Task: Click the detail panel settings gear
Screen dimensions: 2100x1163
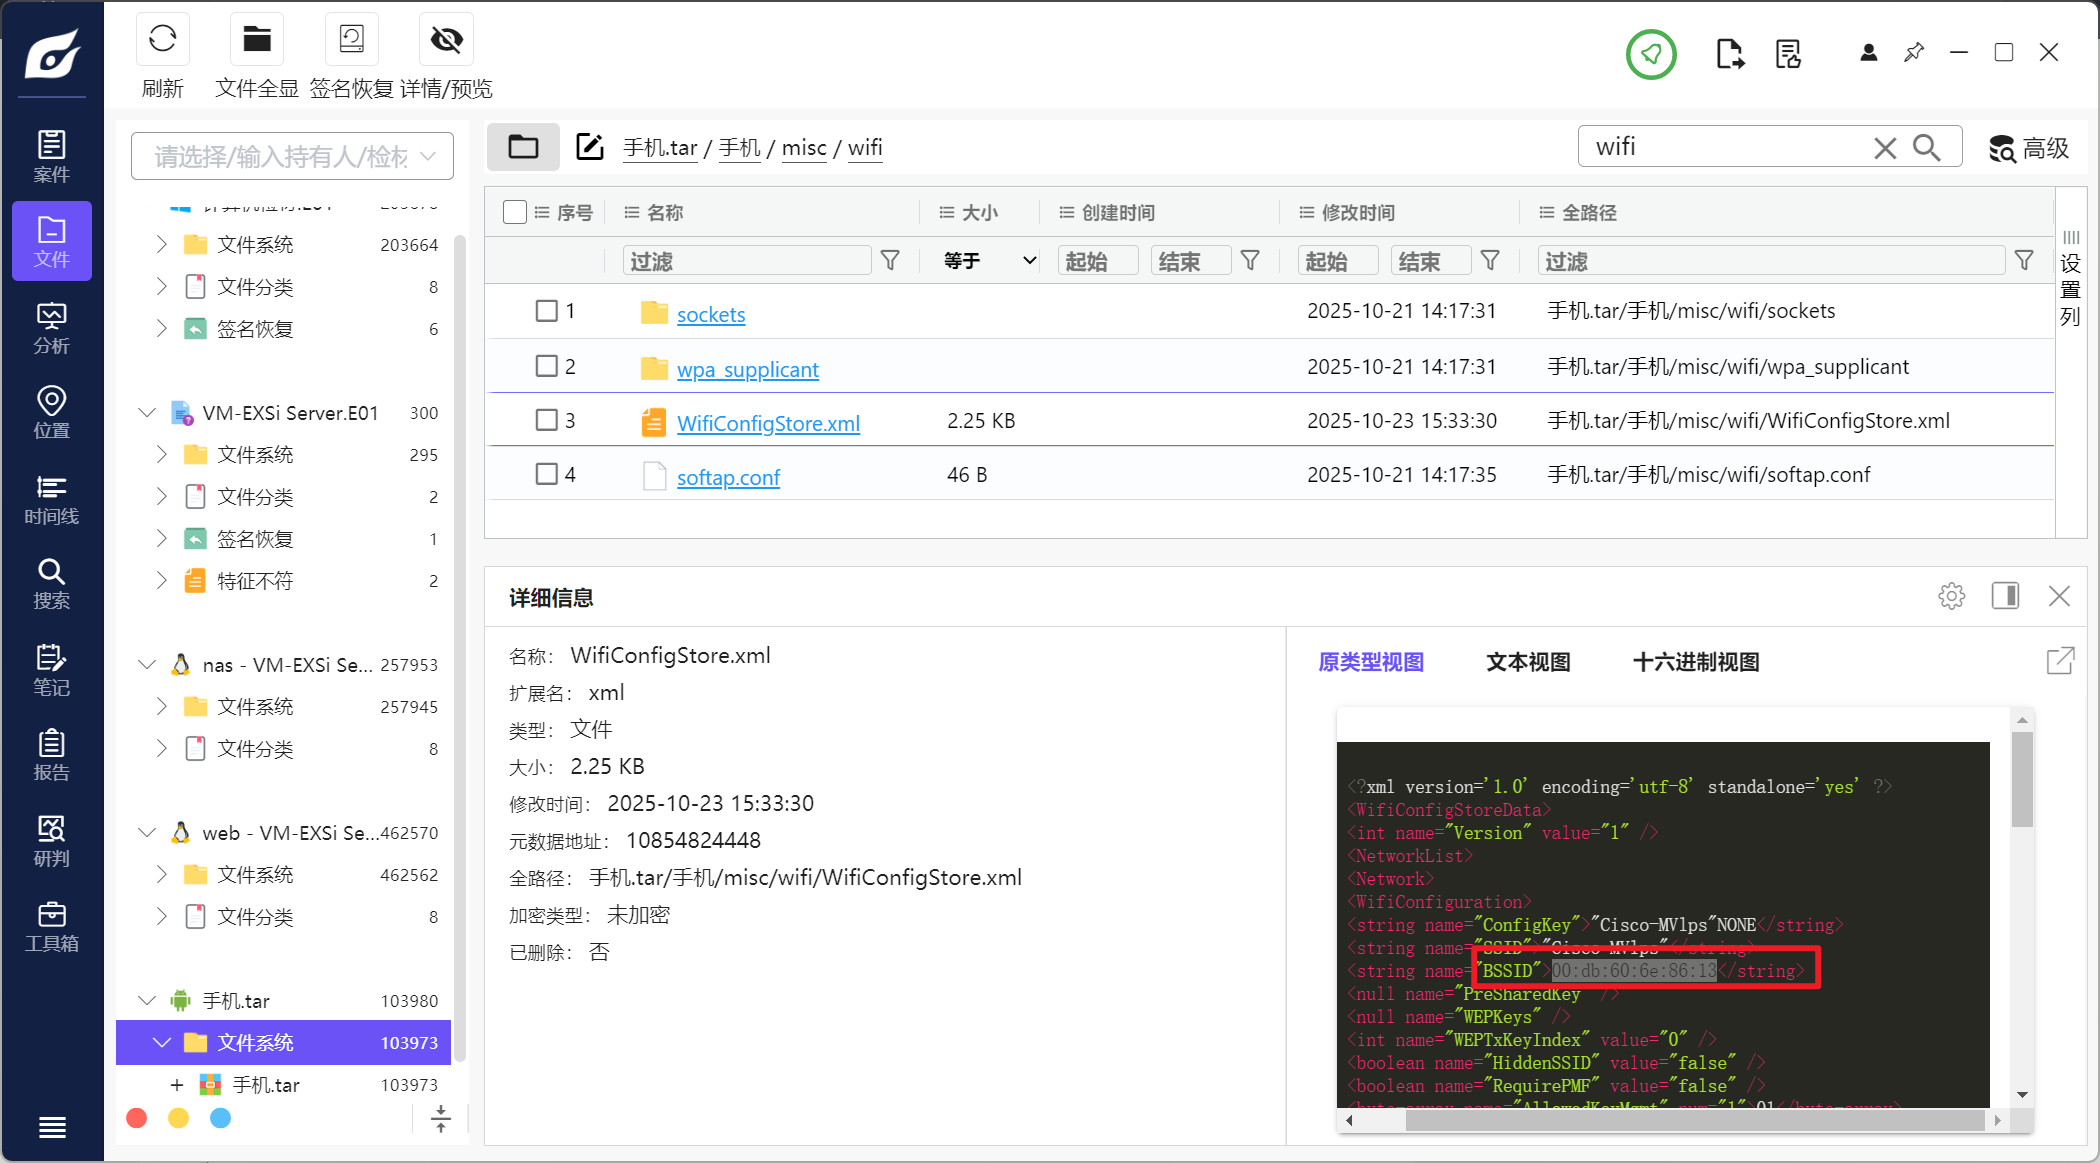Action: point(1951,597)
